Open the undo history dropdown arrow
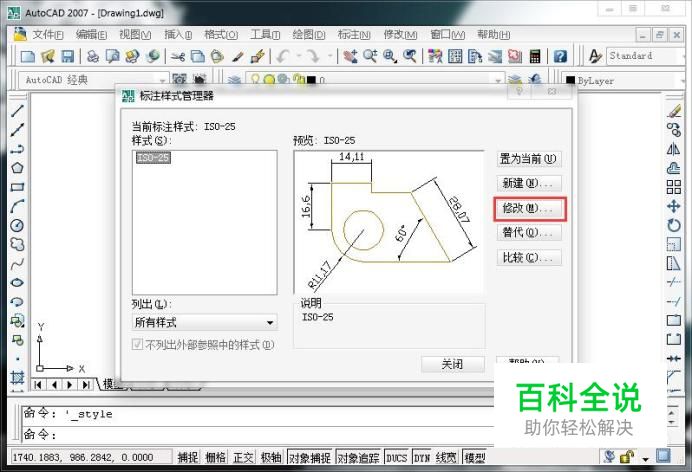This screenshot has width=692, height=472. [299, 56]
